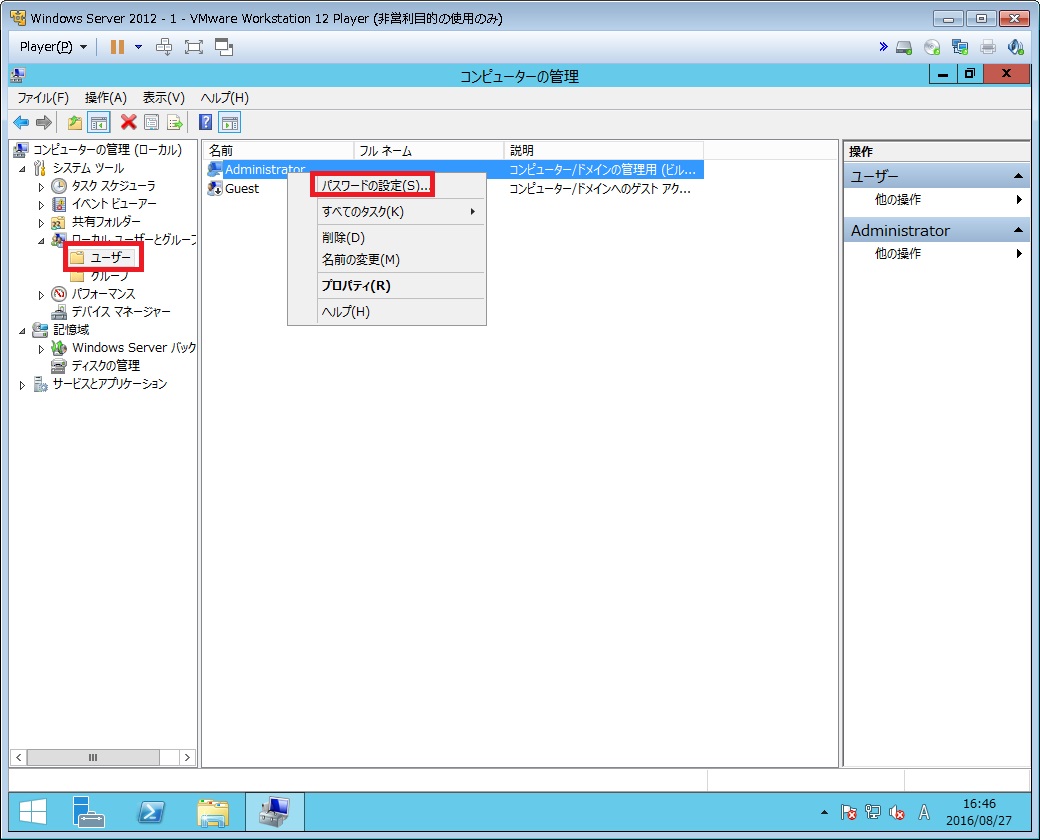Click the Properties toolbar icon
Viewport: 1040px width, 840px height.
pos(151,123)
